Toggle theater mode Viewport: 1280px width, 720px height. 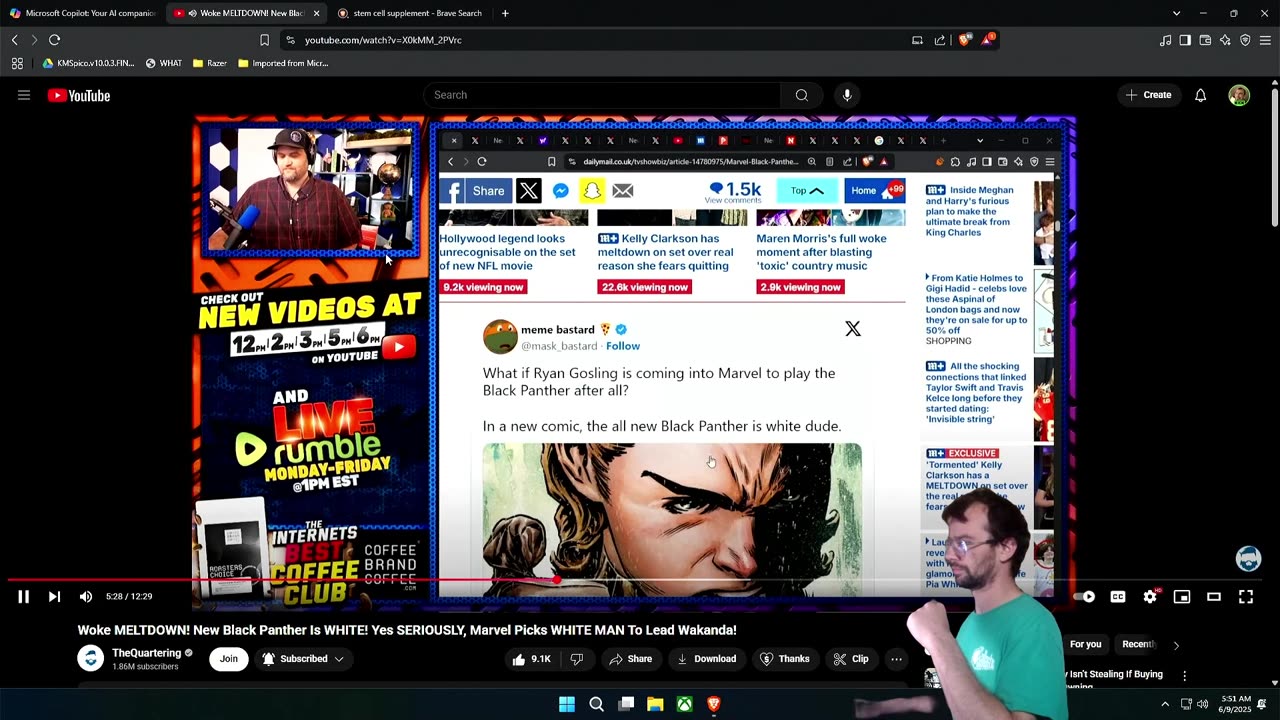(x=1214, y=597)
